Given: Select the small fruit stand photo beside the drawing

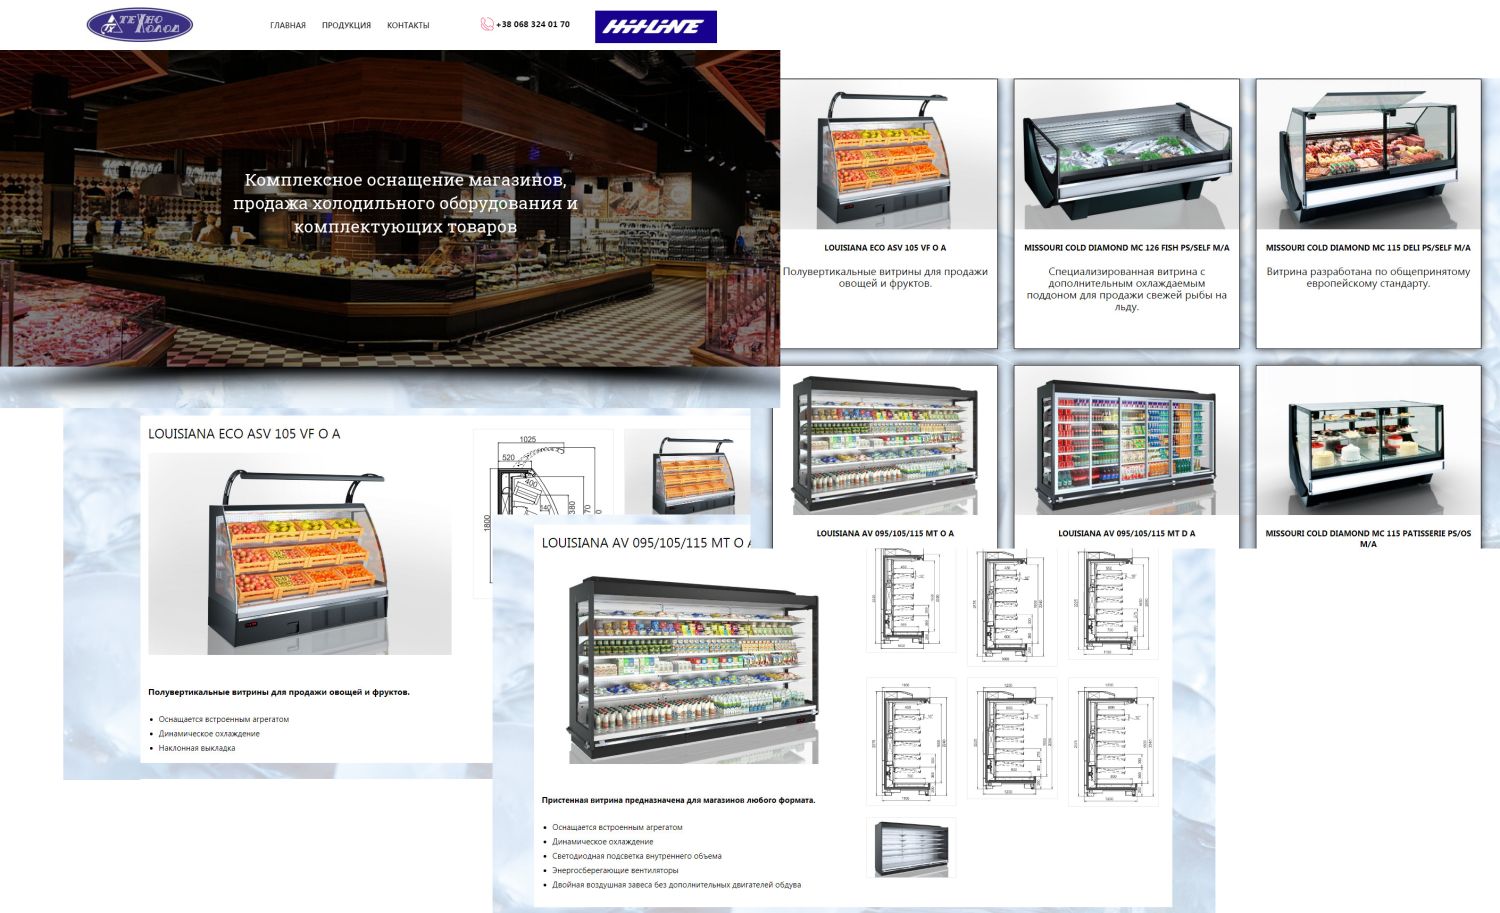Looking at the screenshot, I should 687,473.
